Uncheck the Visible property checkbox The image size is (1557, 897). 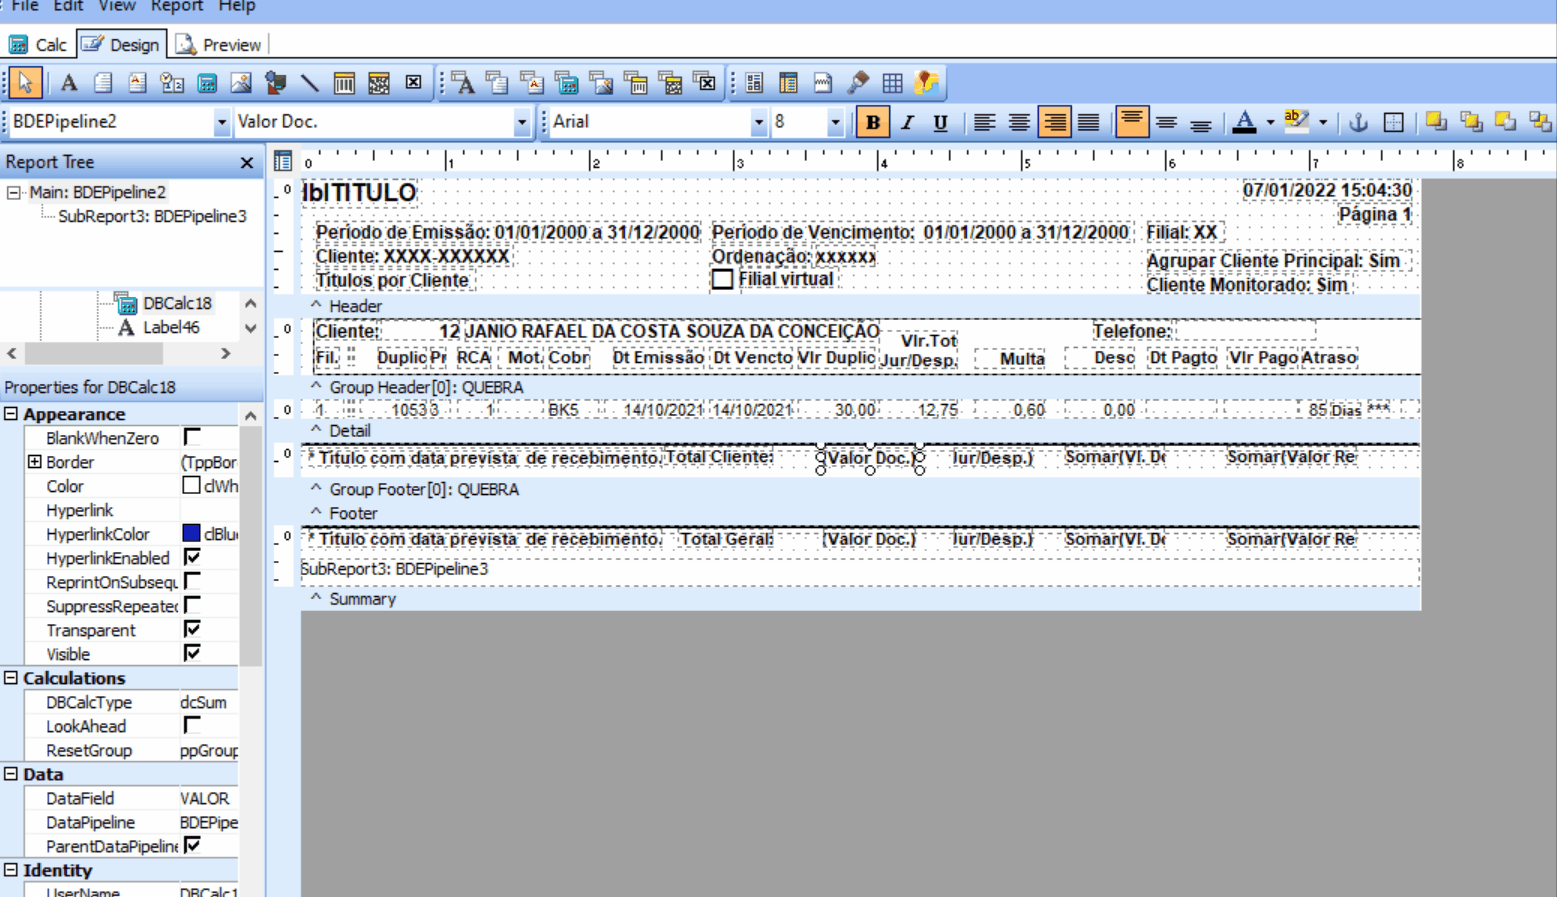click(192, 653)
